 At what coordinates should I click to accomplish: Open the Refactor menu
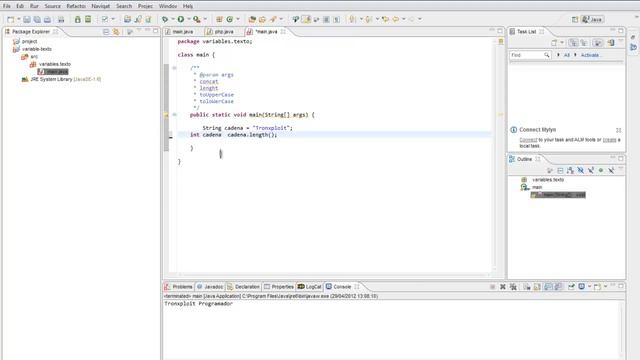coord(76,6)
